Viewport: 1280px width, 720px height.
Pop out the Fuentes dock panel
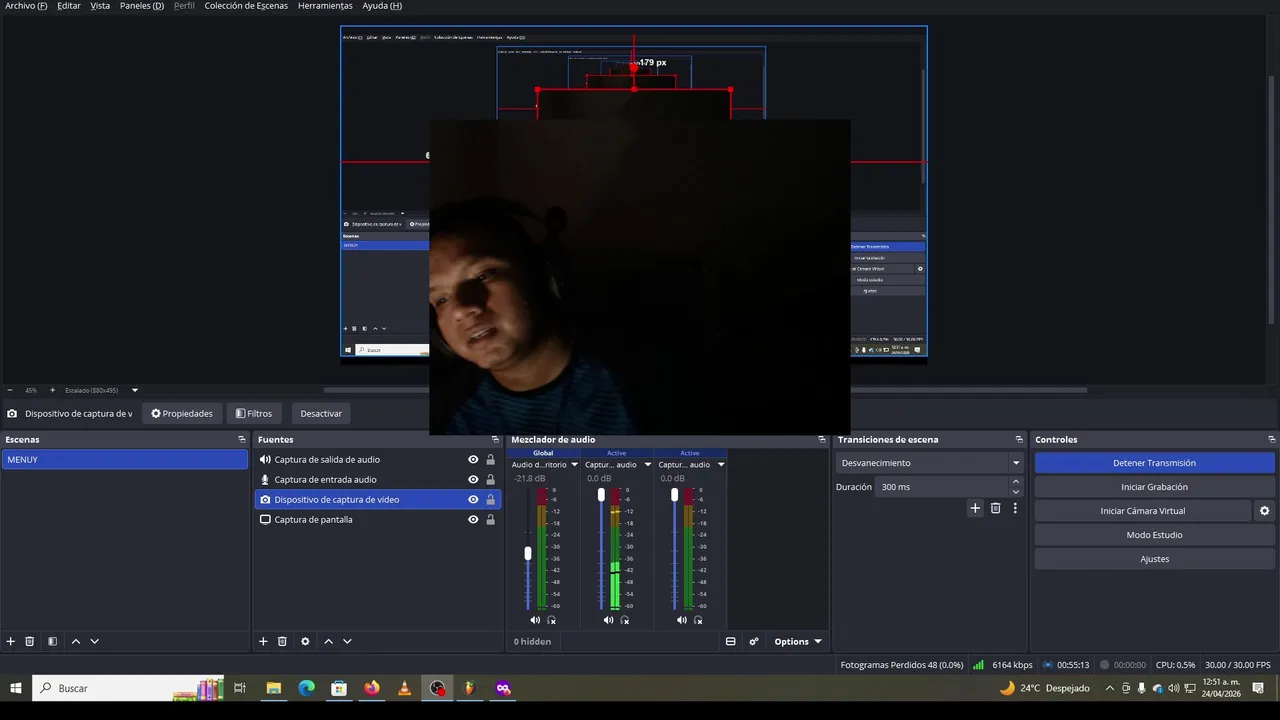[494, 439]
